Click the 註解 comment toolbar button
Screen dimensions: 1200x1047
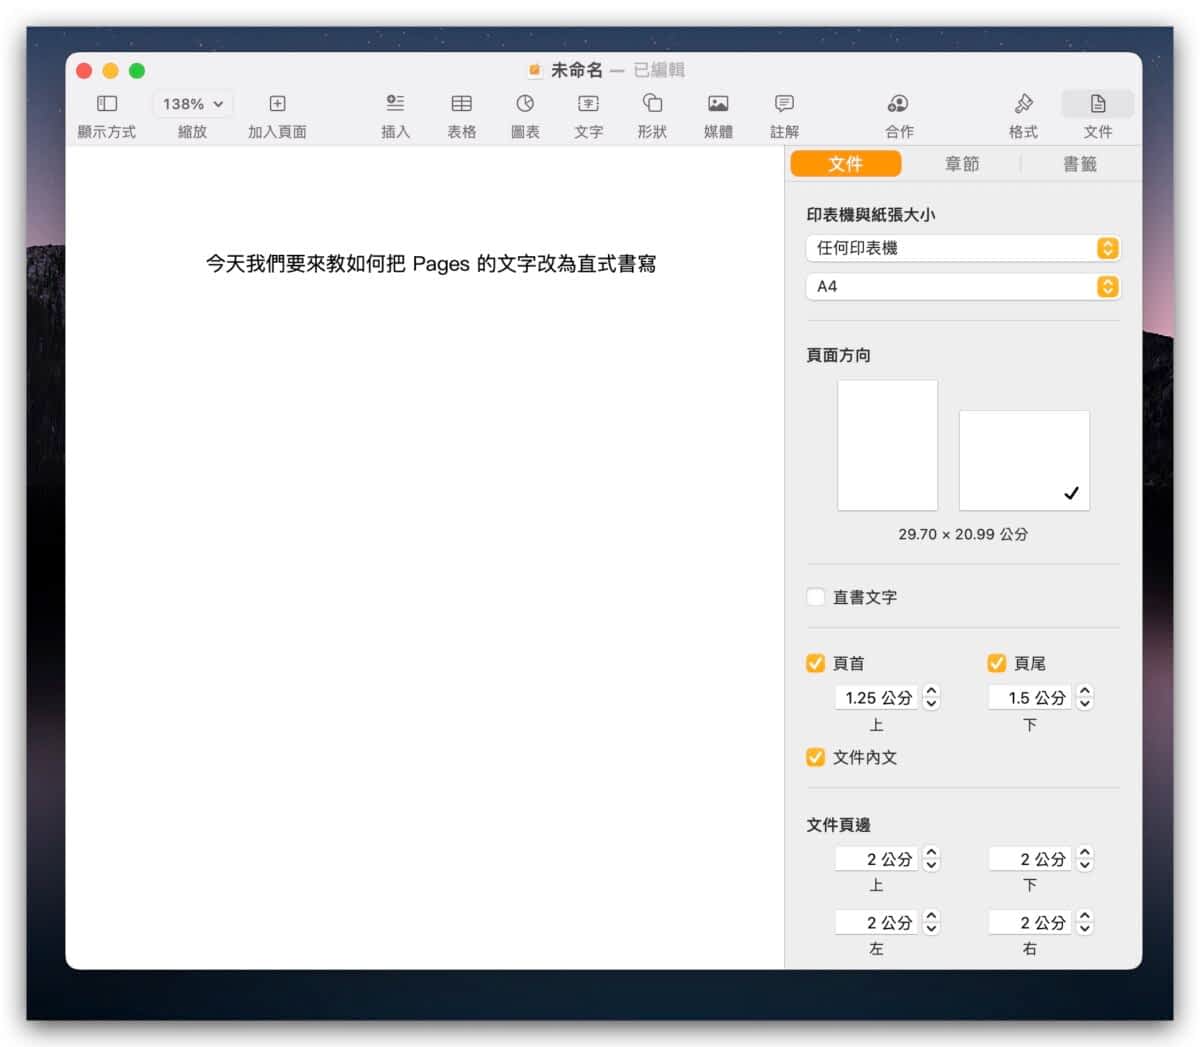point(784,104)
